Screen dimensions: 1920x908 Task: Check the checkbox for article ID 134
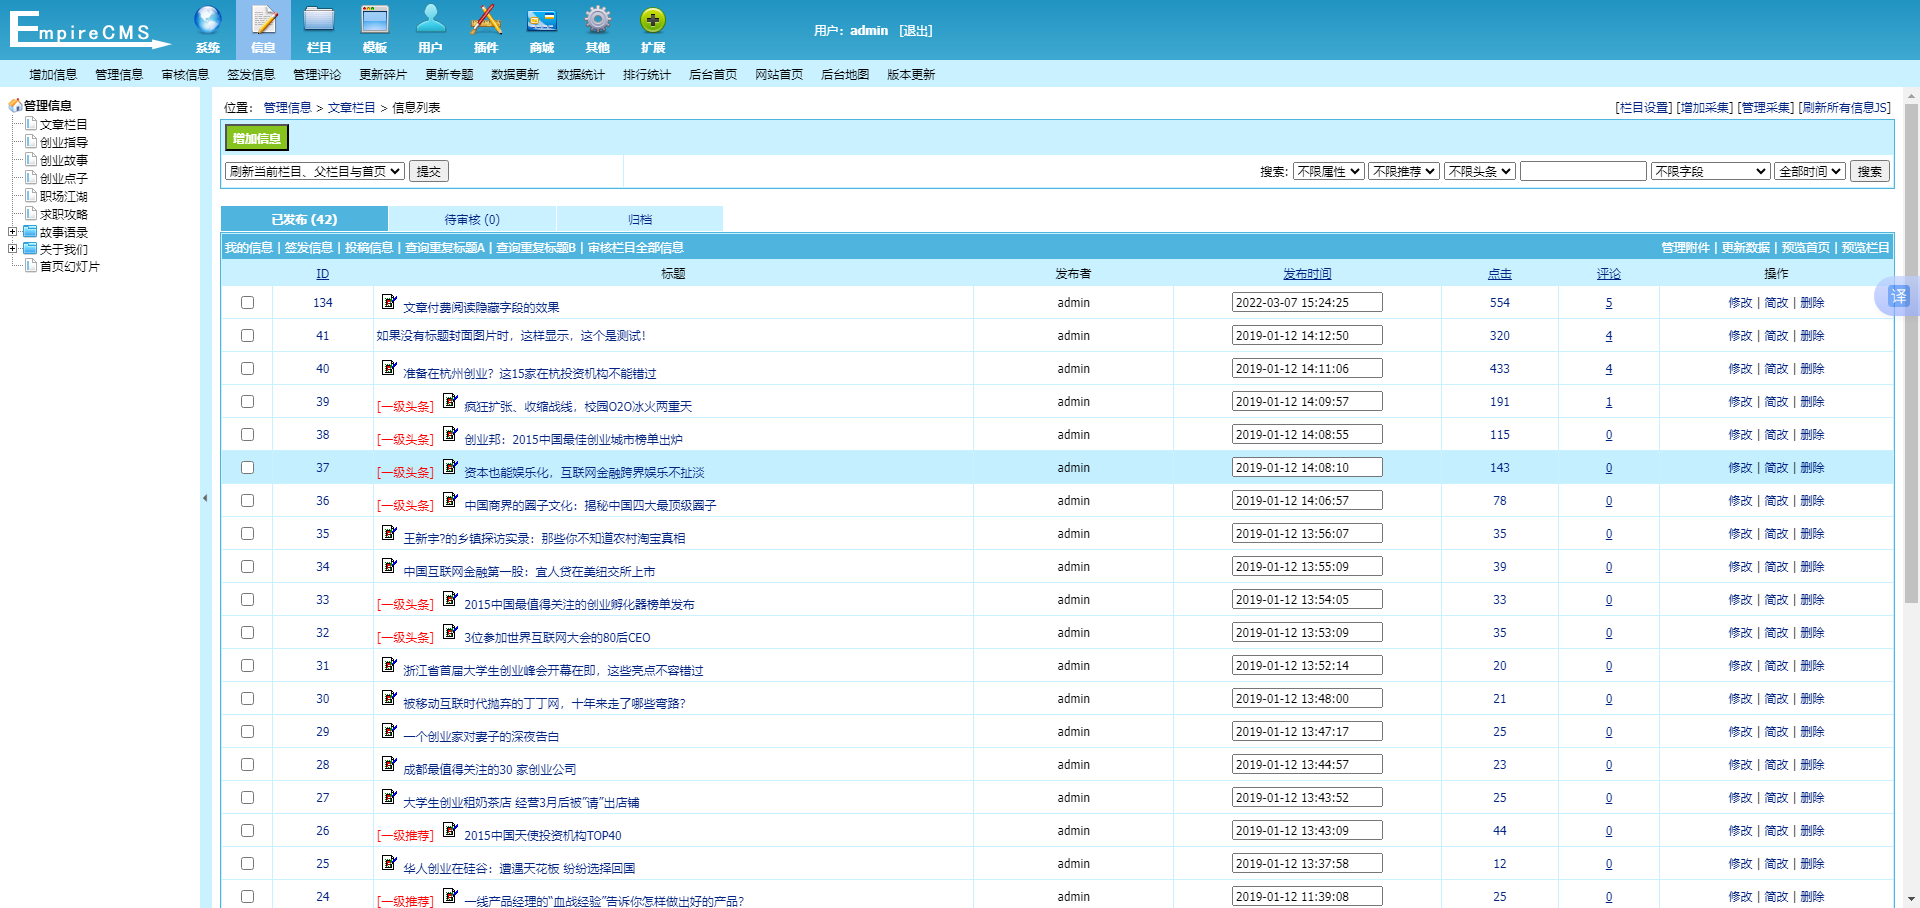click(x=247, y=303)
